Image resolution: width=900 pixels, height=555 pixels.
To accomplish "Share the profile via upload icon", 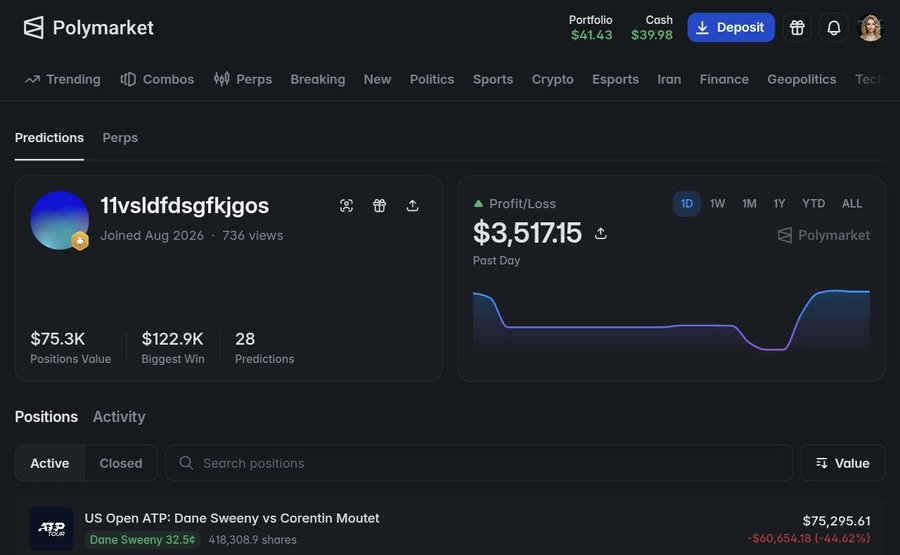I will tap(412, 205).
